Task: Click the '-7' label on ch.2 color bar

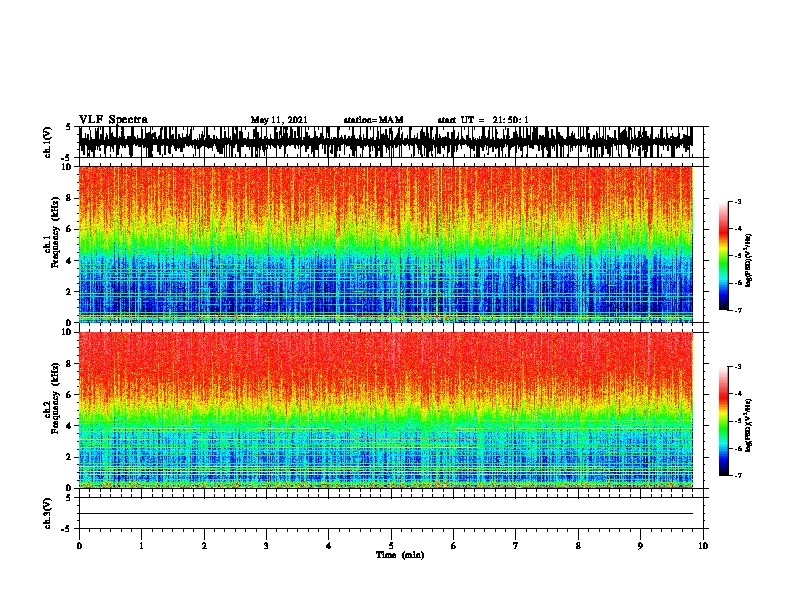Action: pyautogui.click(x=738, y=476)
